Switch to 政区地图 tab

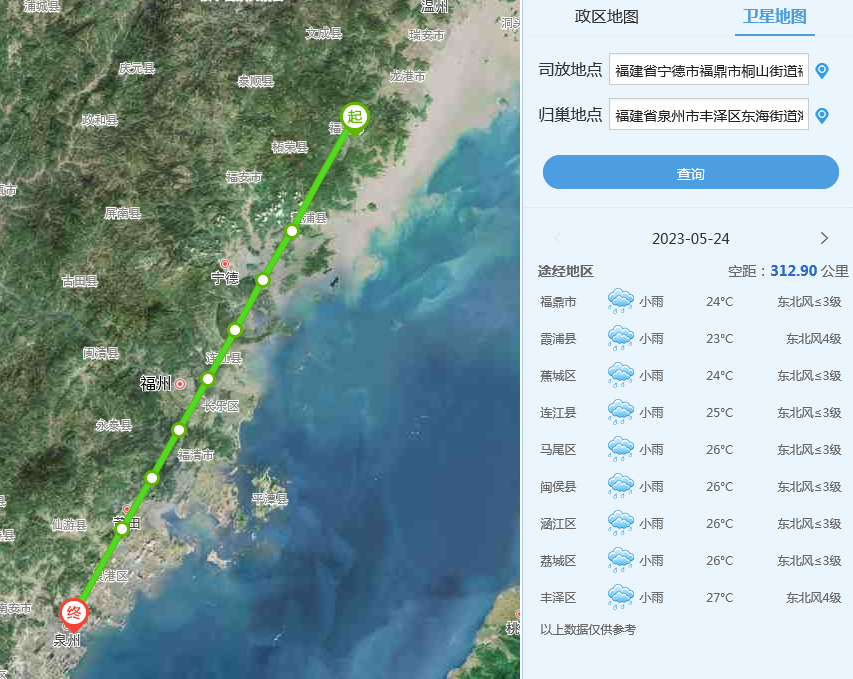click(606, 17)
